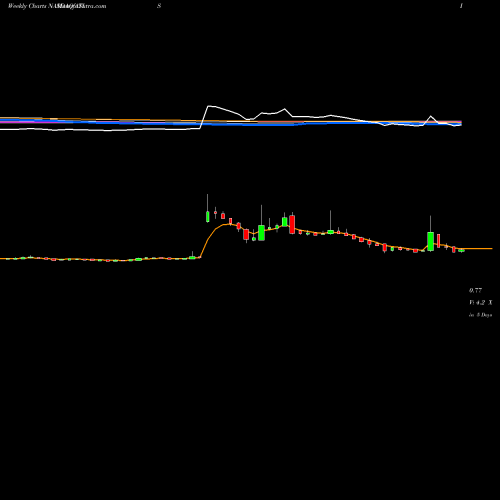Viewport: 500px width, 500px height.
Task: Click the largest red candlestick body
Action: tap(292, 224)
